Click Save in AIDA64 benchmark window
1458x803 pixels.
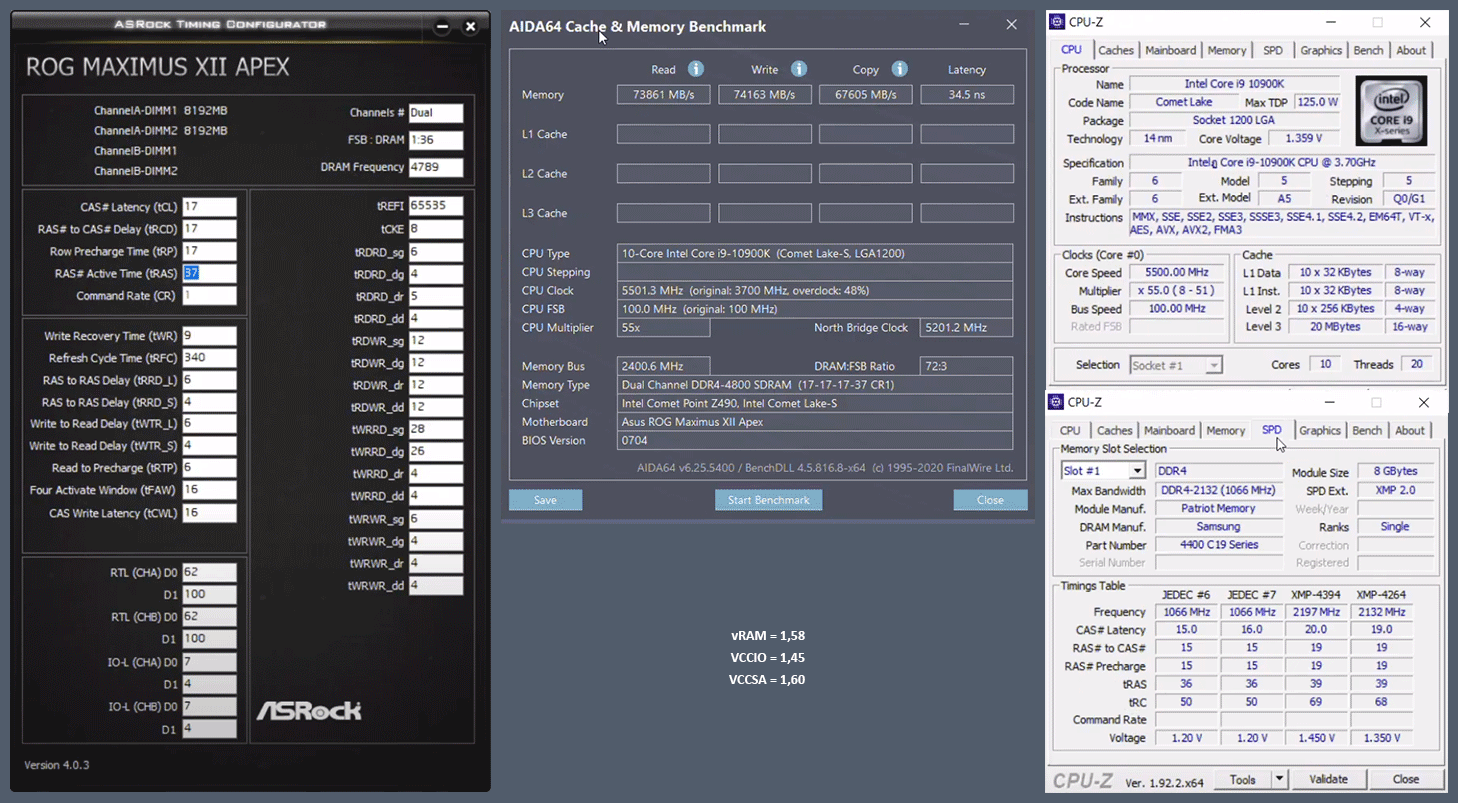(545, 500)
